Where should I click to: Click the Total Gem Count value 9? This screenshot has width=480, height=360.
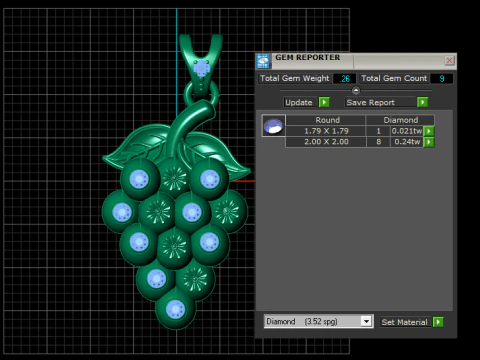441,79
